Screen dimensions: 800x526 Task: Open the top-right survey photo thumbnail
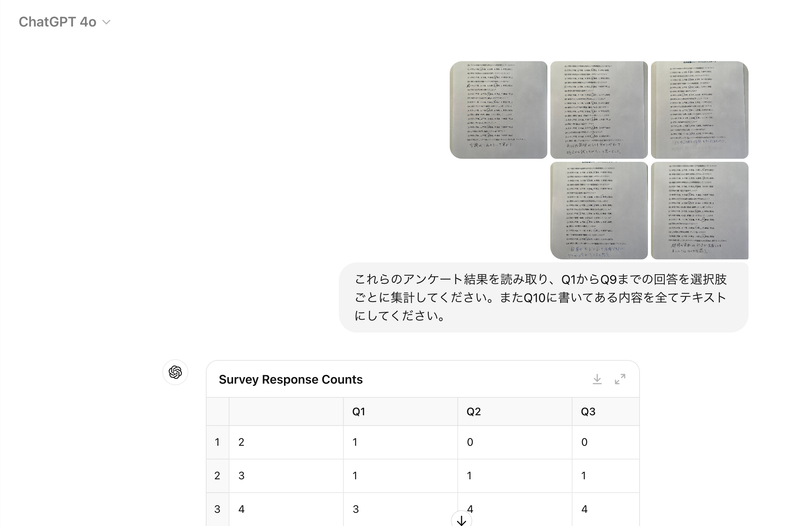click(699, 110)
